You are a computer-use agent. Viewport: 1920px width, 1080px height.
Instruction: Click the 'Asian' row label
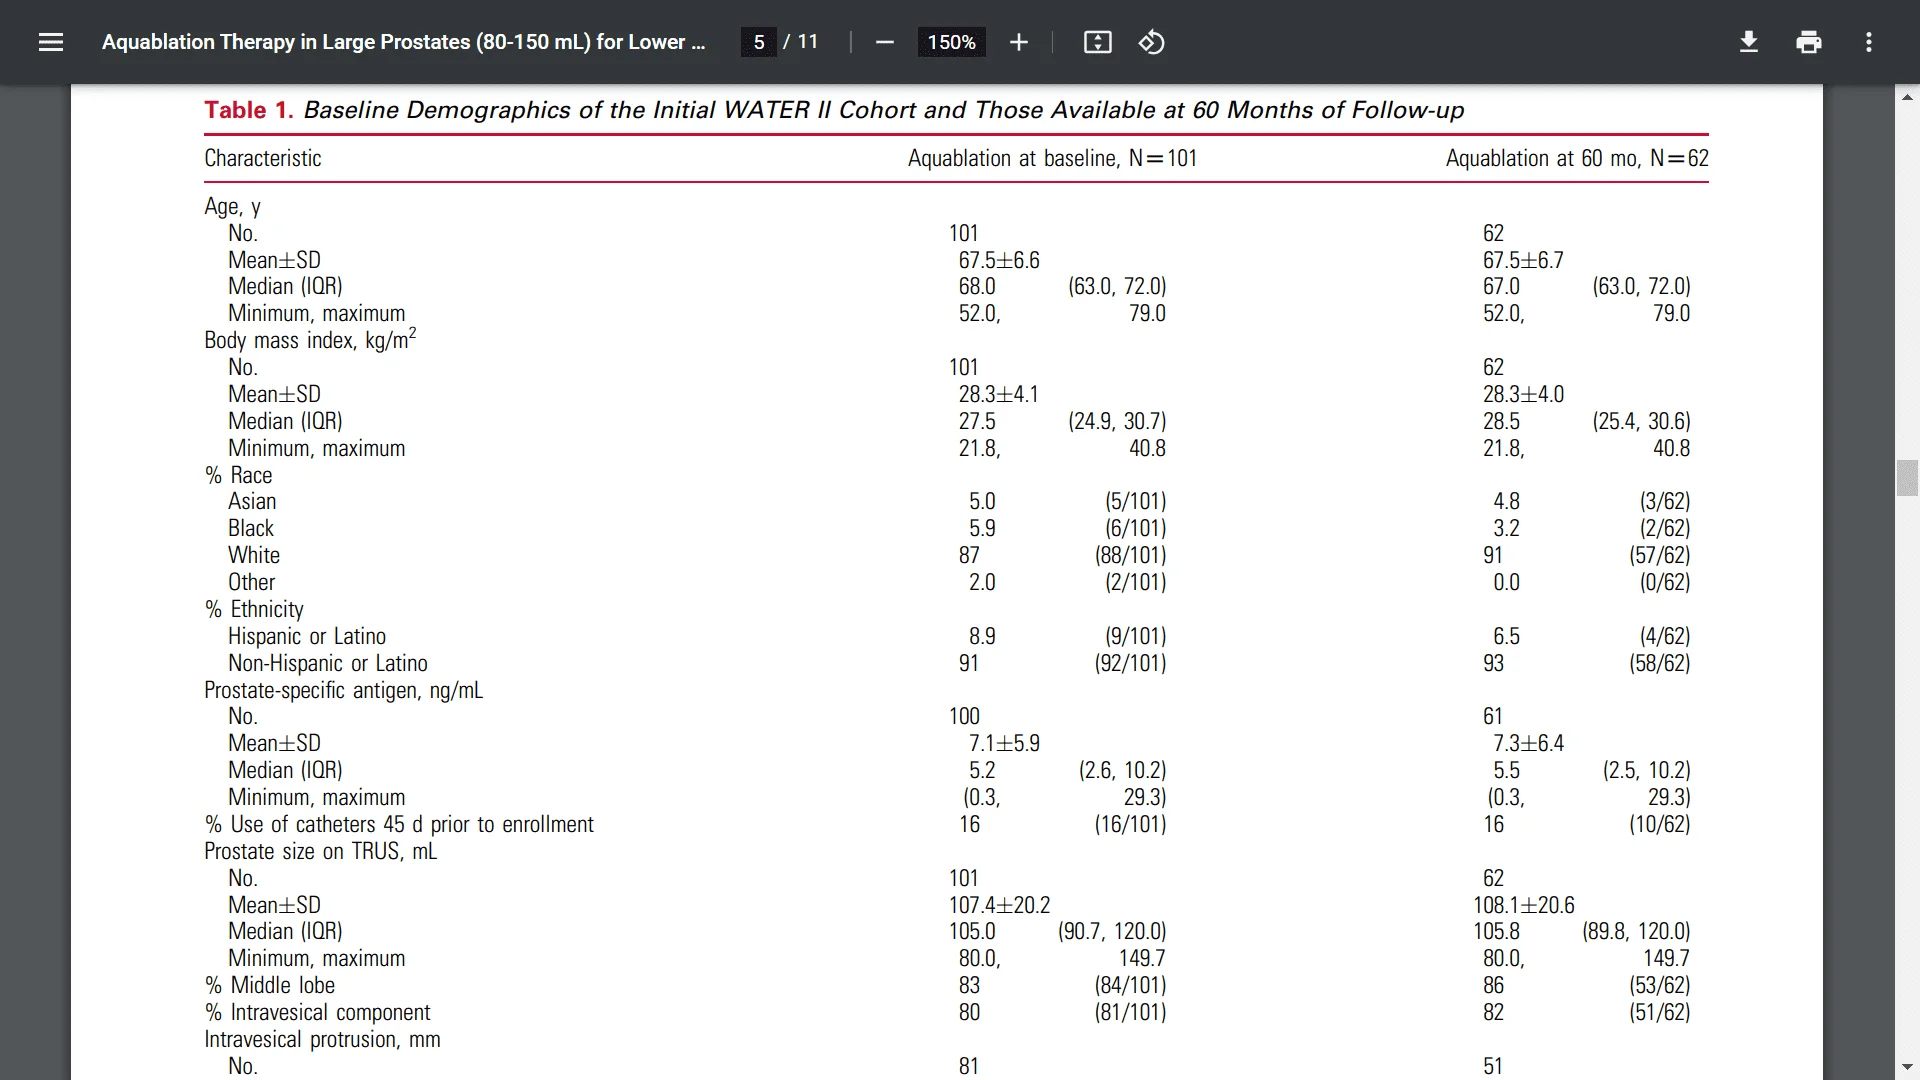tap(252, 502)
